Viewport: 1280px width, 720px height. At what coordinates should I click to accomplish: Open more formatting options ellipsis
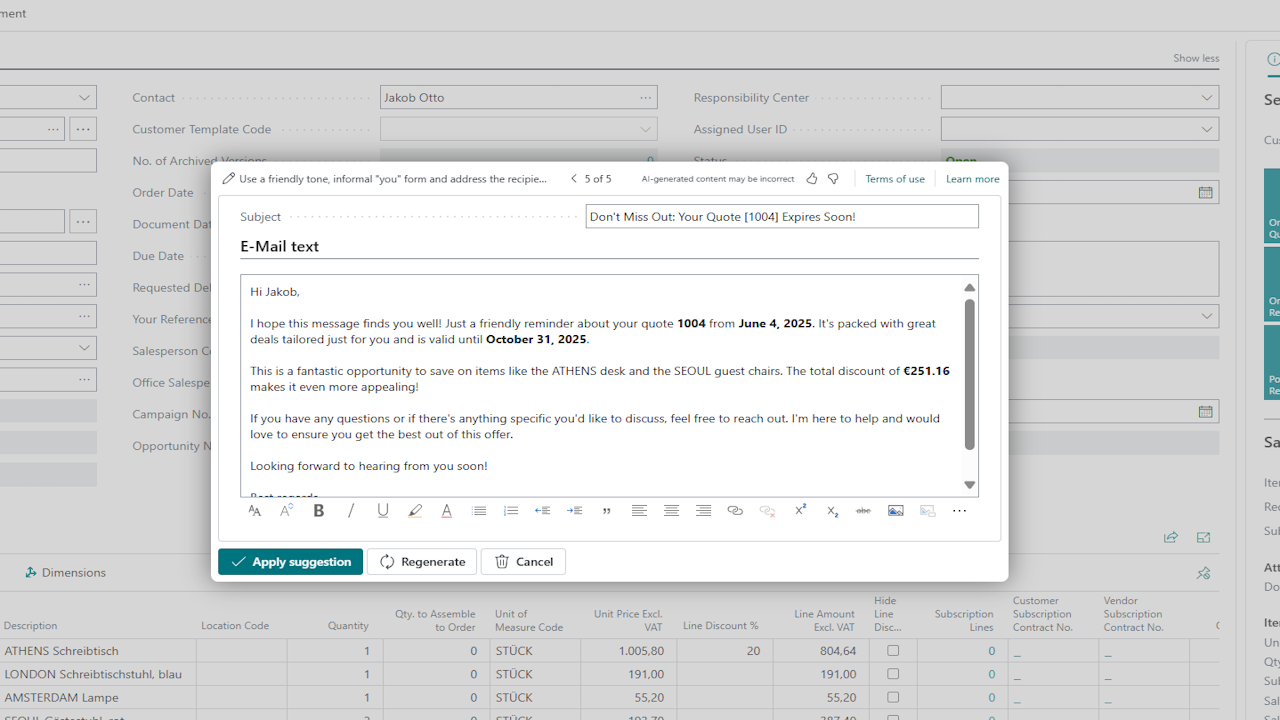[960, 511]
